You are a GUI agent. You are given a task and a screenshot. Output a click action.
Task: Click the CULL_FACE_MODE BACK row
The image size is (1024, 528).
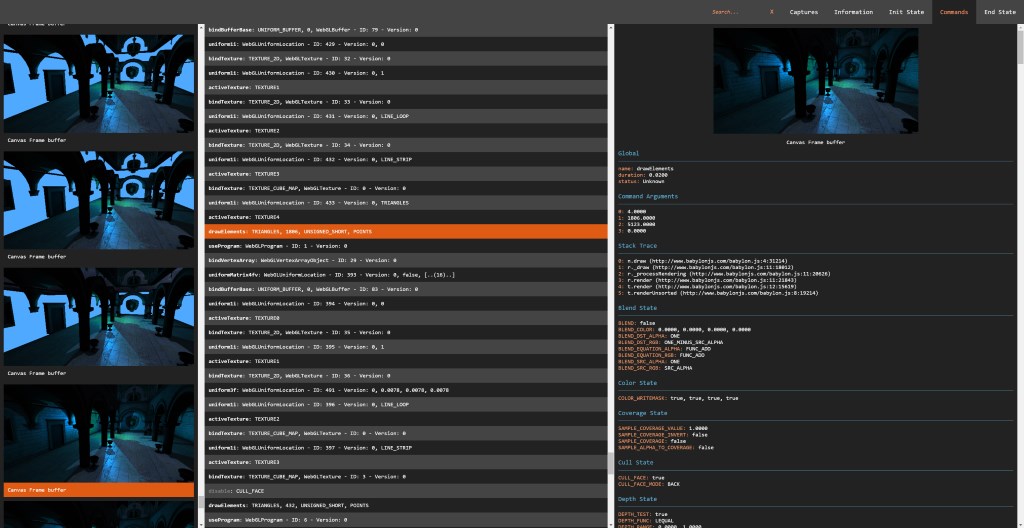coord(649,484)
